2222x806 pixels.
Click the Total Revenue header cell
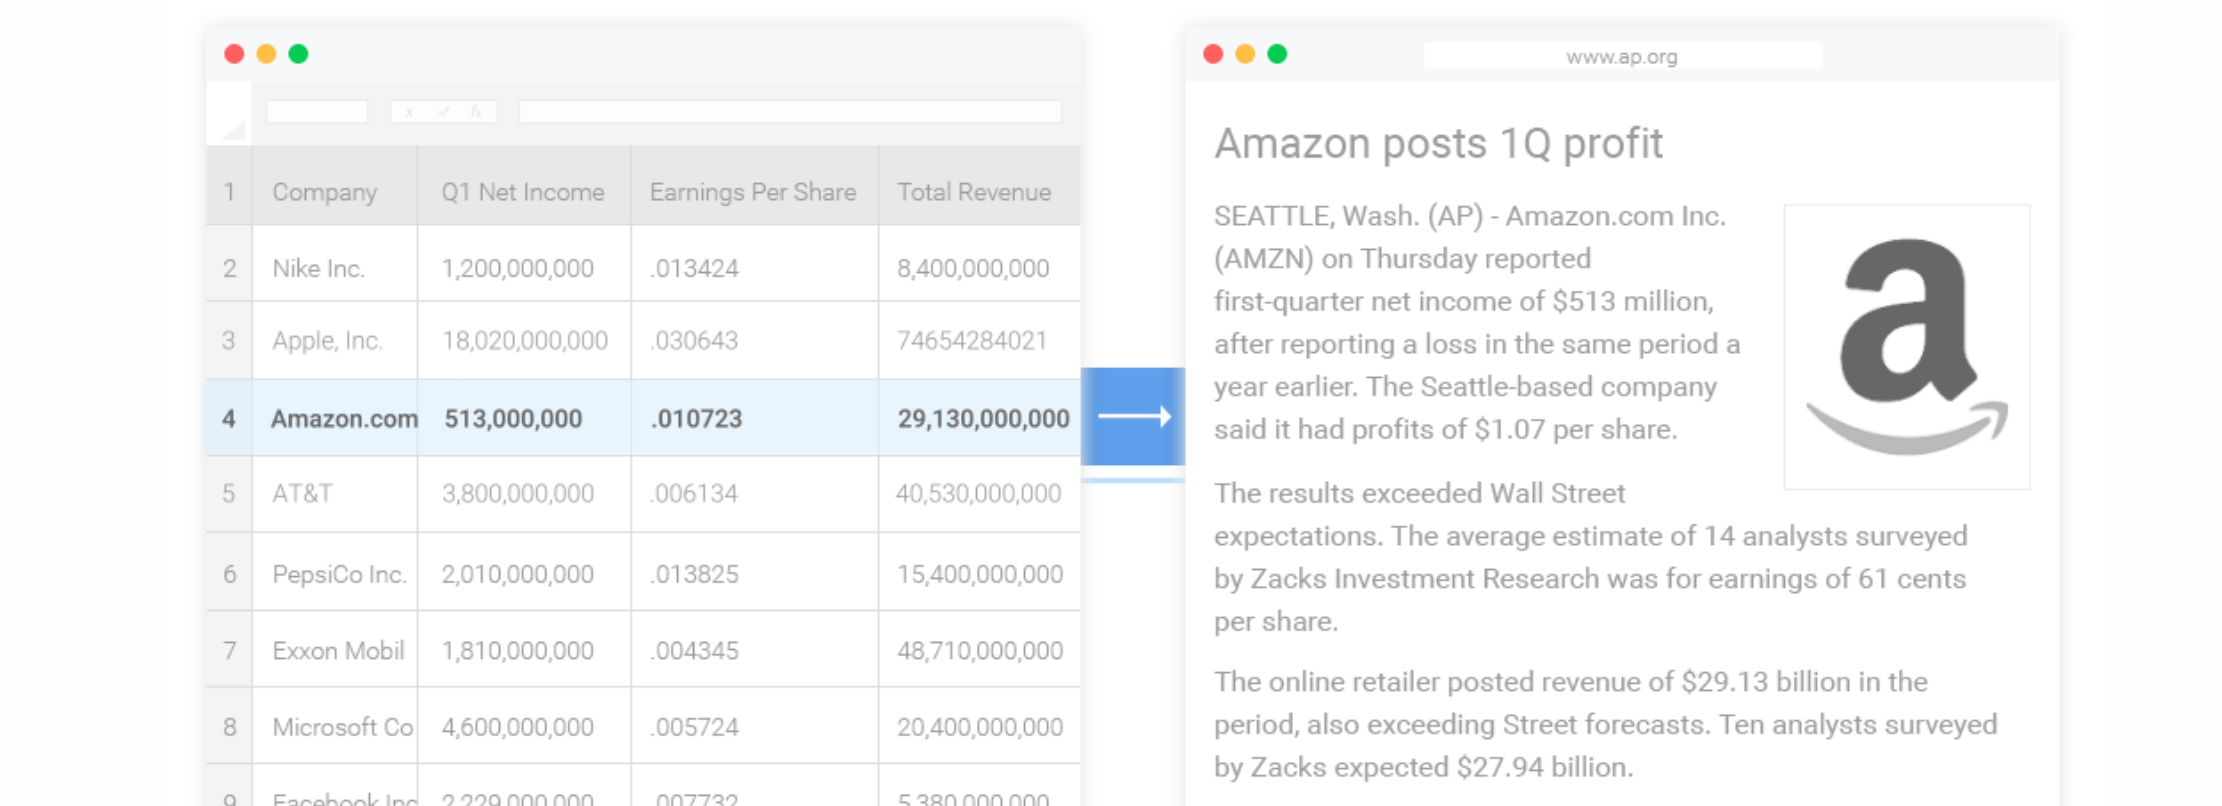click(x=979, y=187)
